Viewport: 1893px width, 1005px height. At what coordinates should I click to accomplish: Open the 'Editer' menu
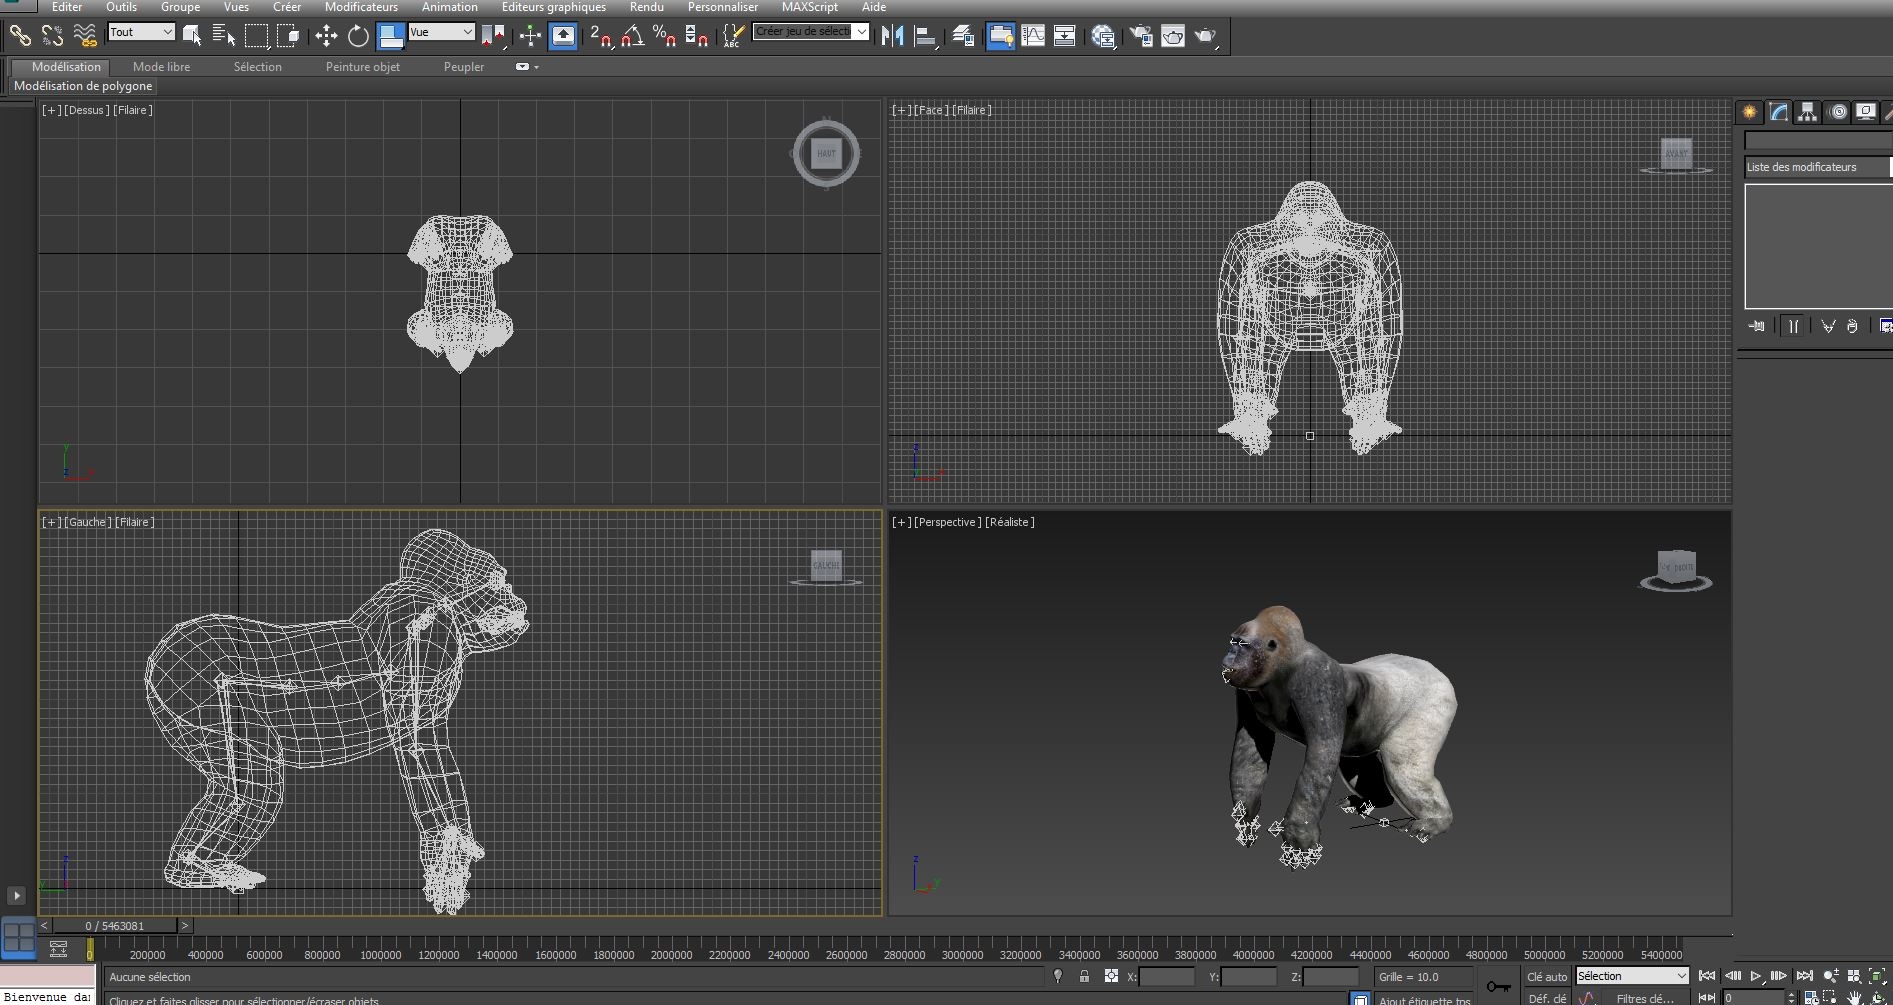point(67,7)
